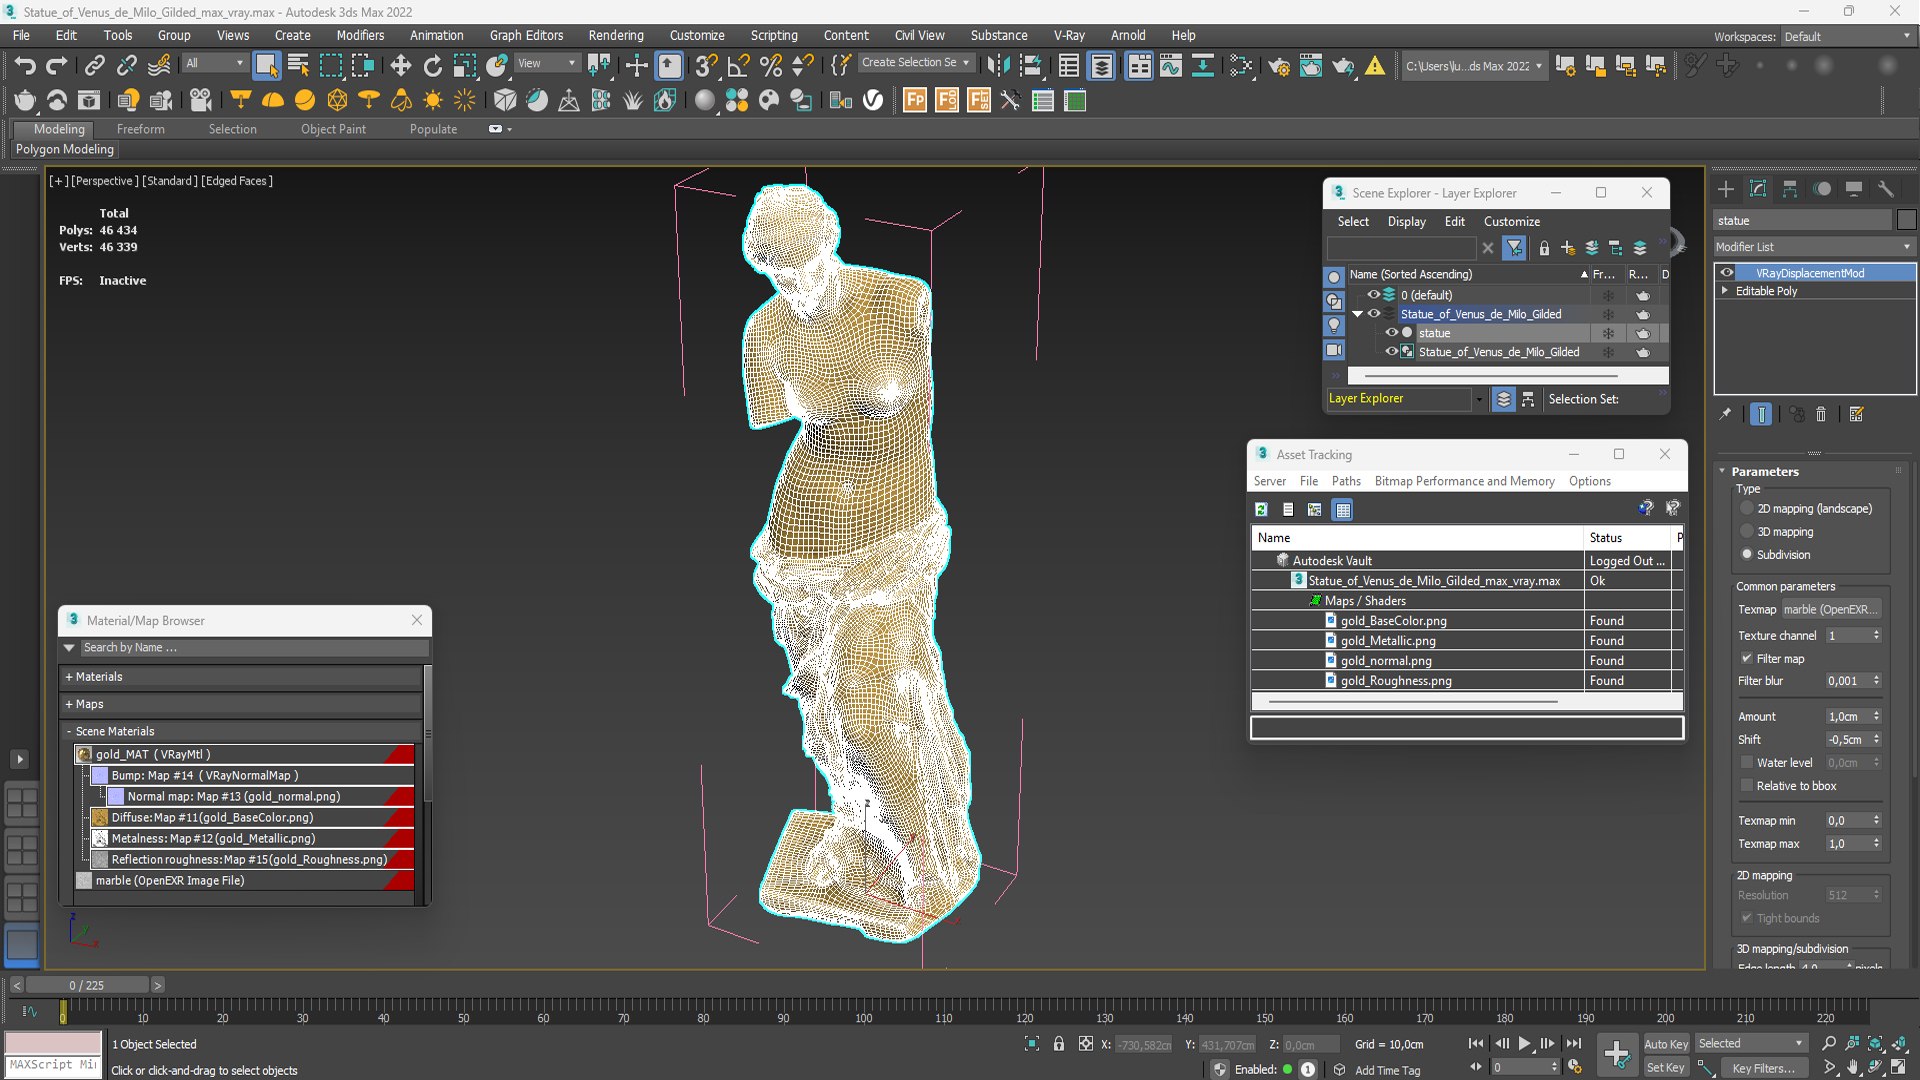Click the Layer Explorer filter funnel icon
This screenshot has height=1080, width=1920.
pyautogui.click(x=1515, y=248)
